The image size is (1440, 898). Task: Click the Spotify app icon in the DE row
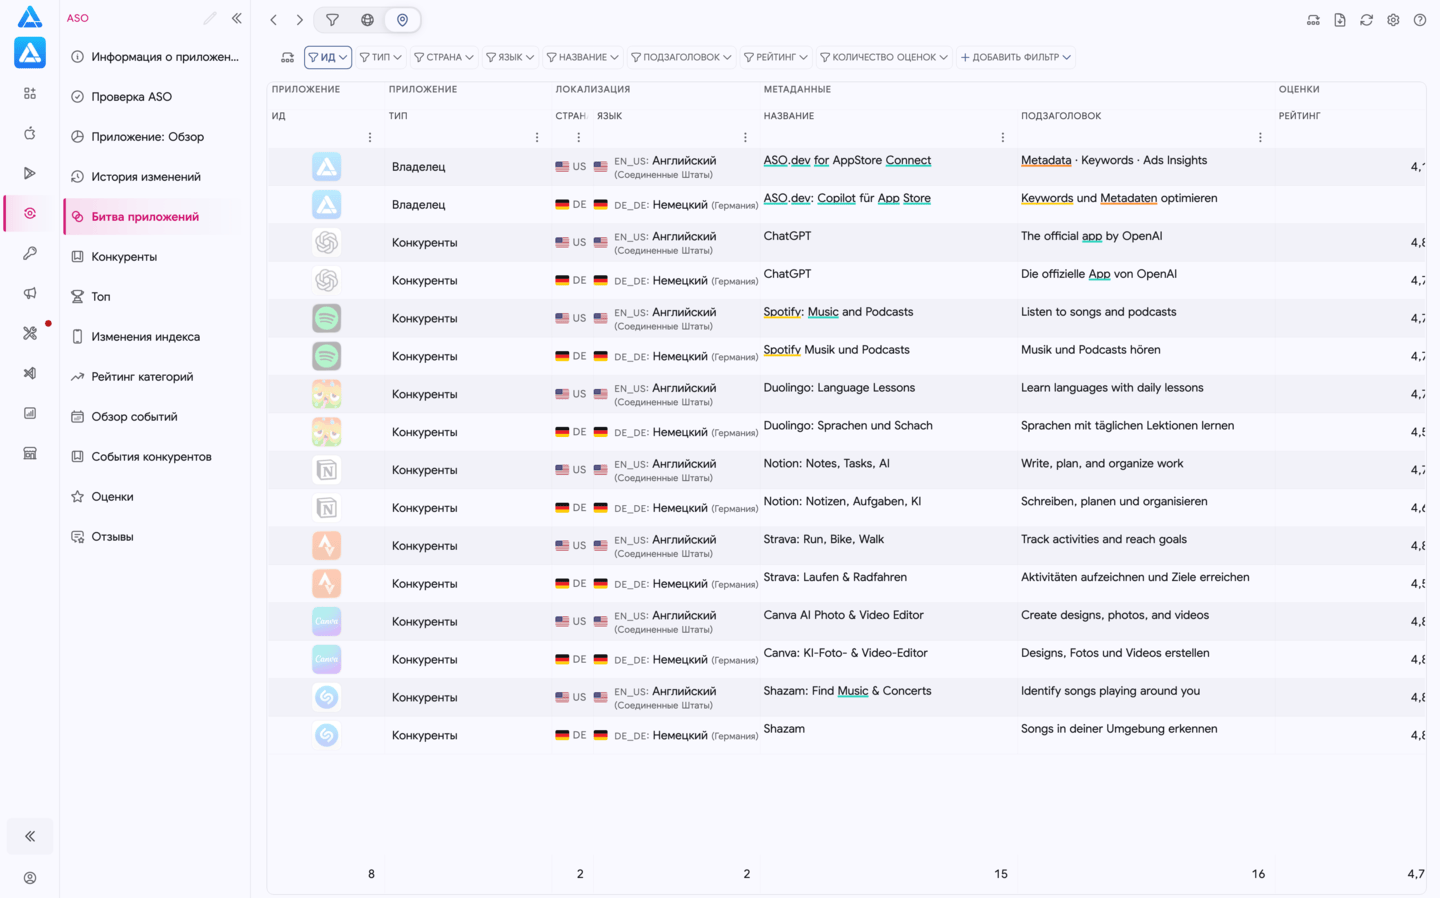[x=326, y=356]
